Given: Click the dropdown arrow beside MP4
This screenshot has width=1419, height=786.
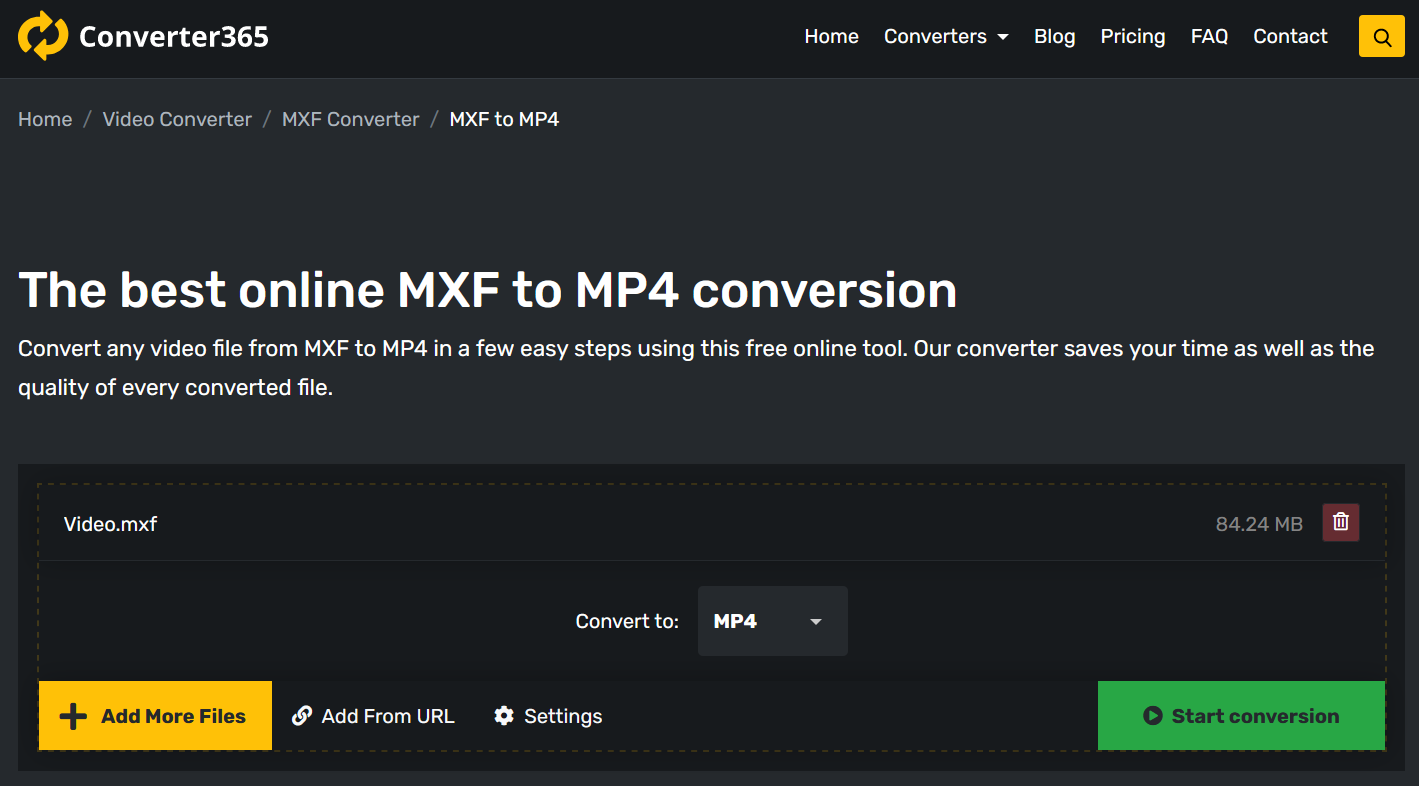Looking at the screenshot, I should pos(816,622).
